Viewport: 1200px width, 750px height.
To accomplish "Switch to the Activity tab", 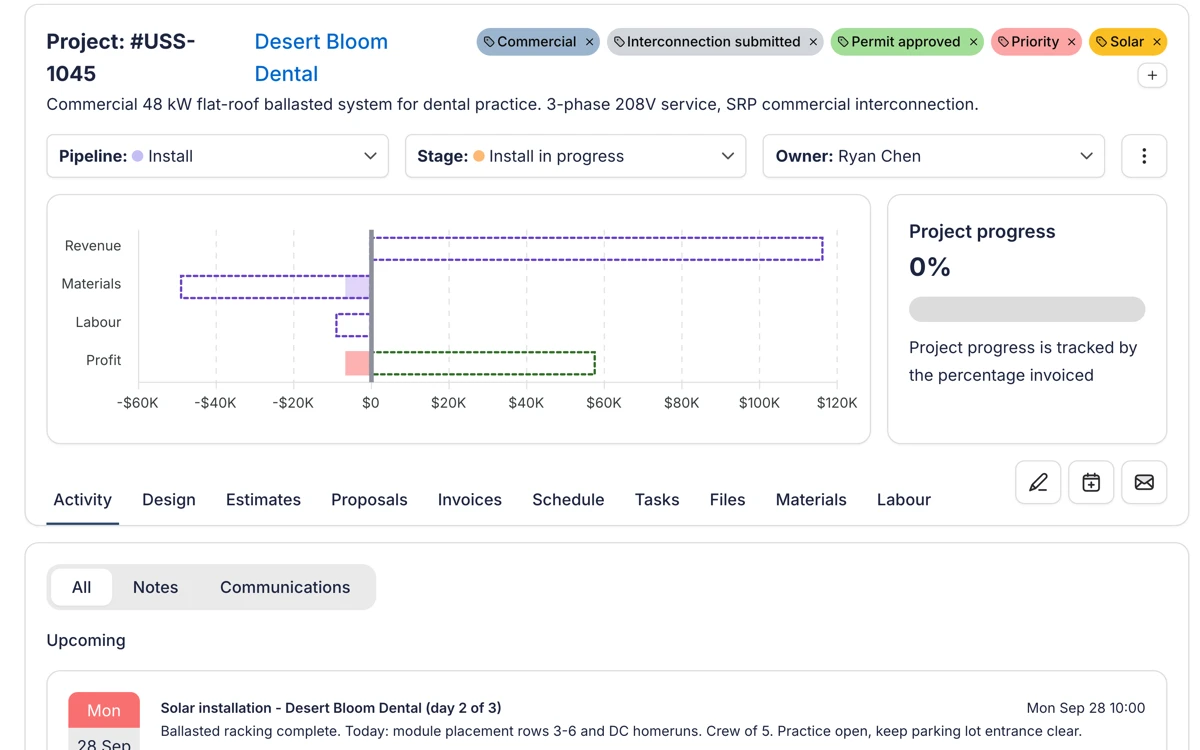I will click(82, 500).
